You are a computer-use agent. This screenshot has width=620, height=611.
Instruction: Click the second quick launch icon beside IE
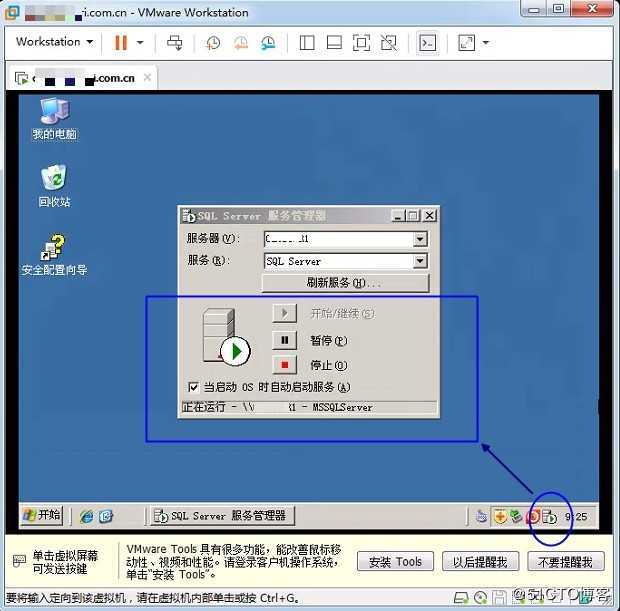(x=106, y=516)
